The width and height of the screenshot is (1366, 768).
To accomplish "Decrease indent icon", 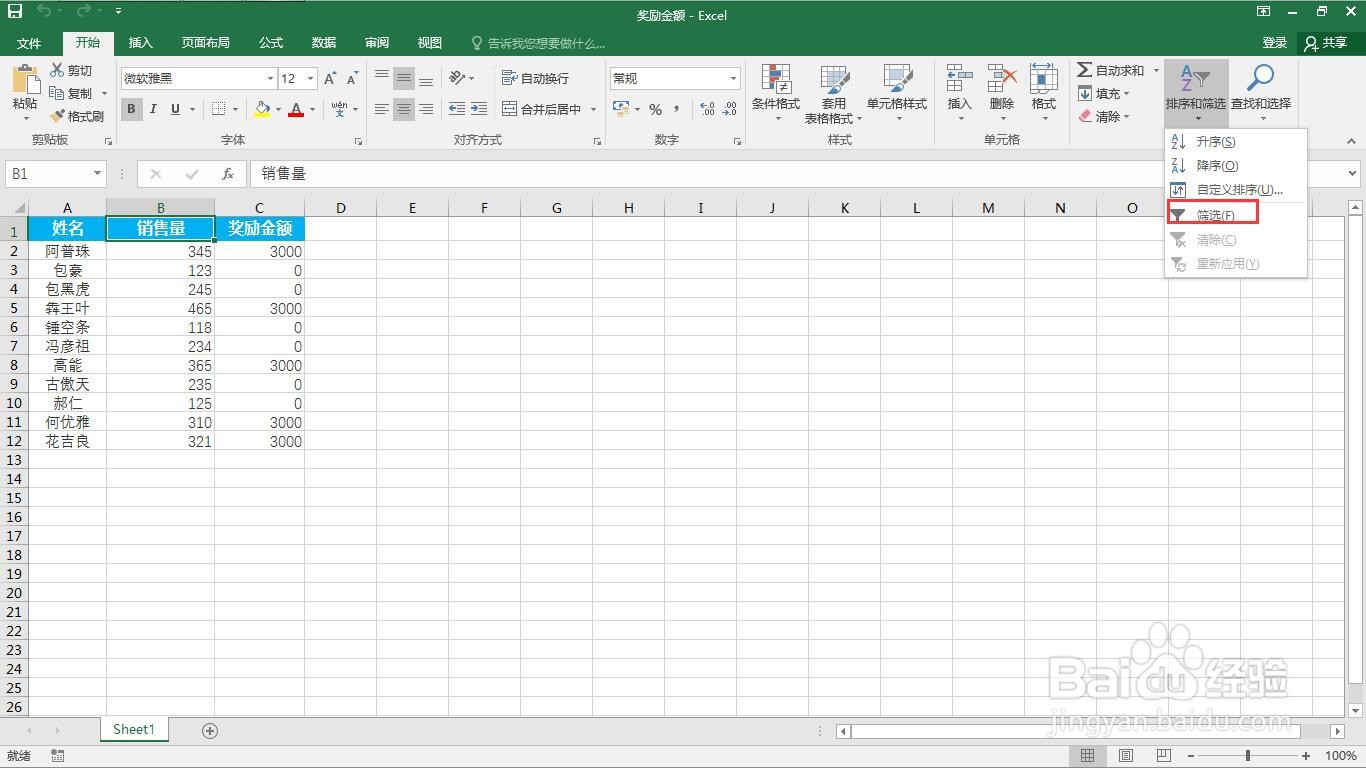I will point(457,109).
